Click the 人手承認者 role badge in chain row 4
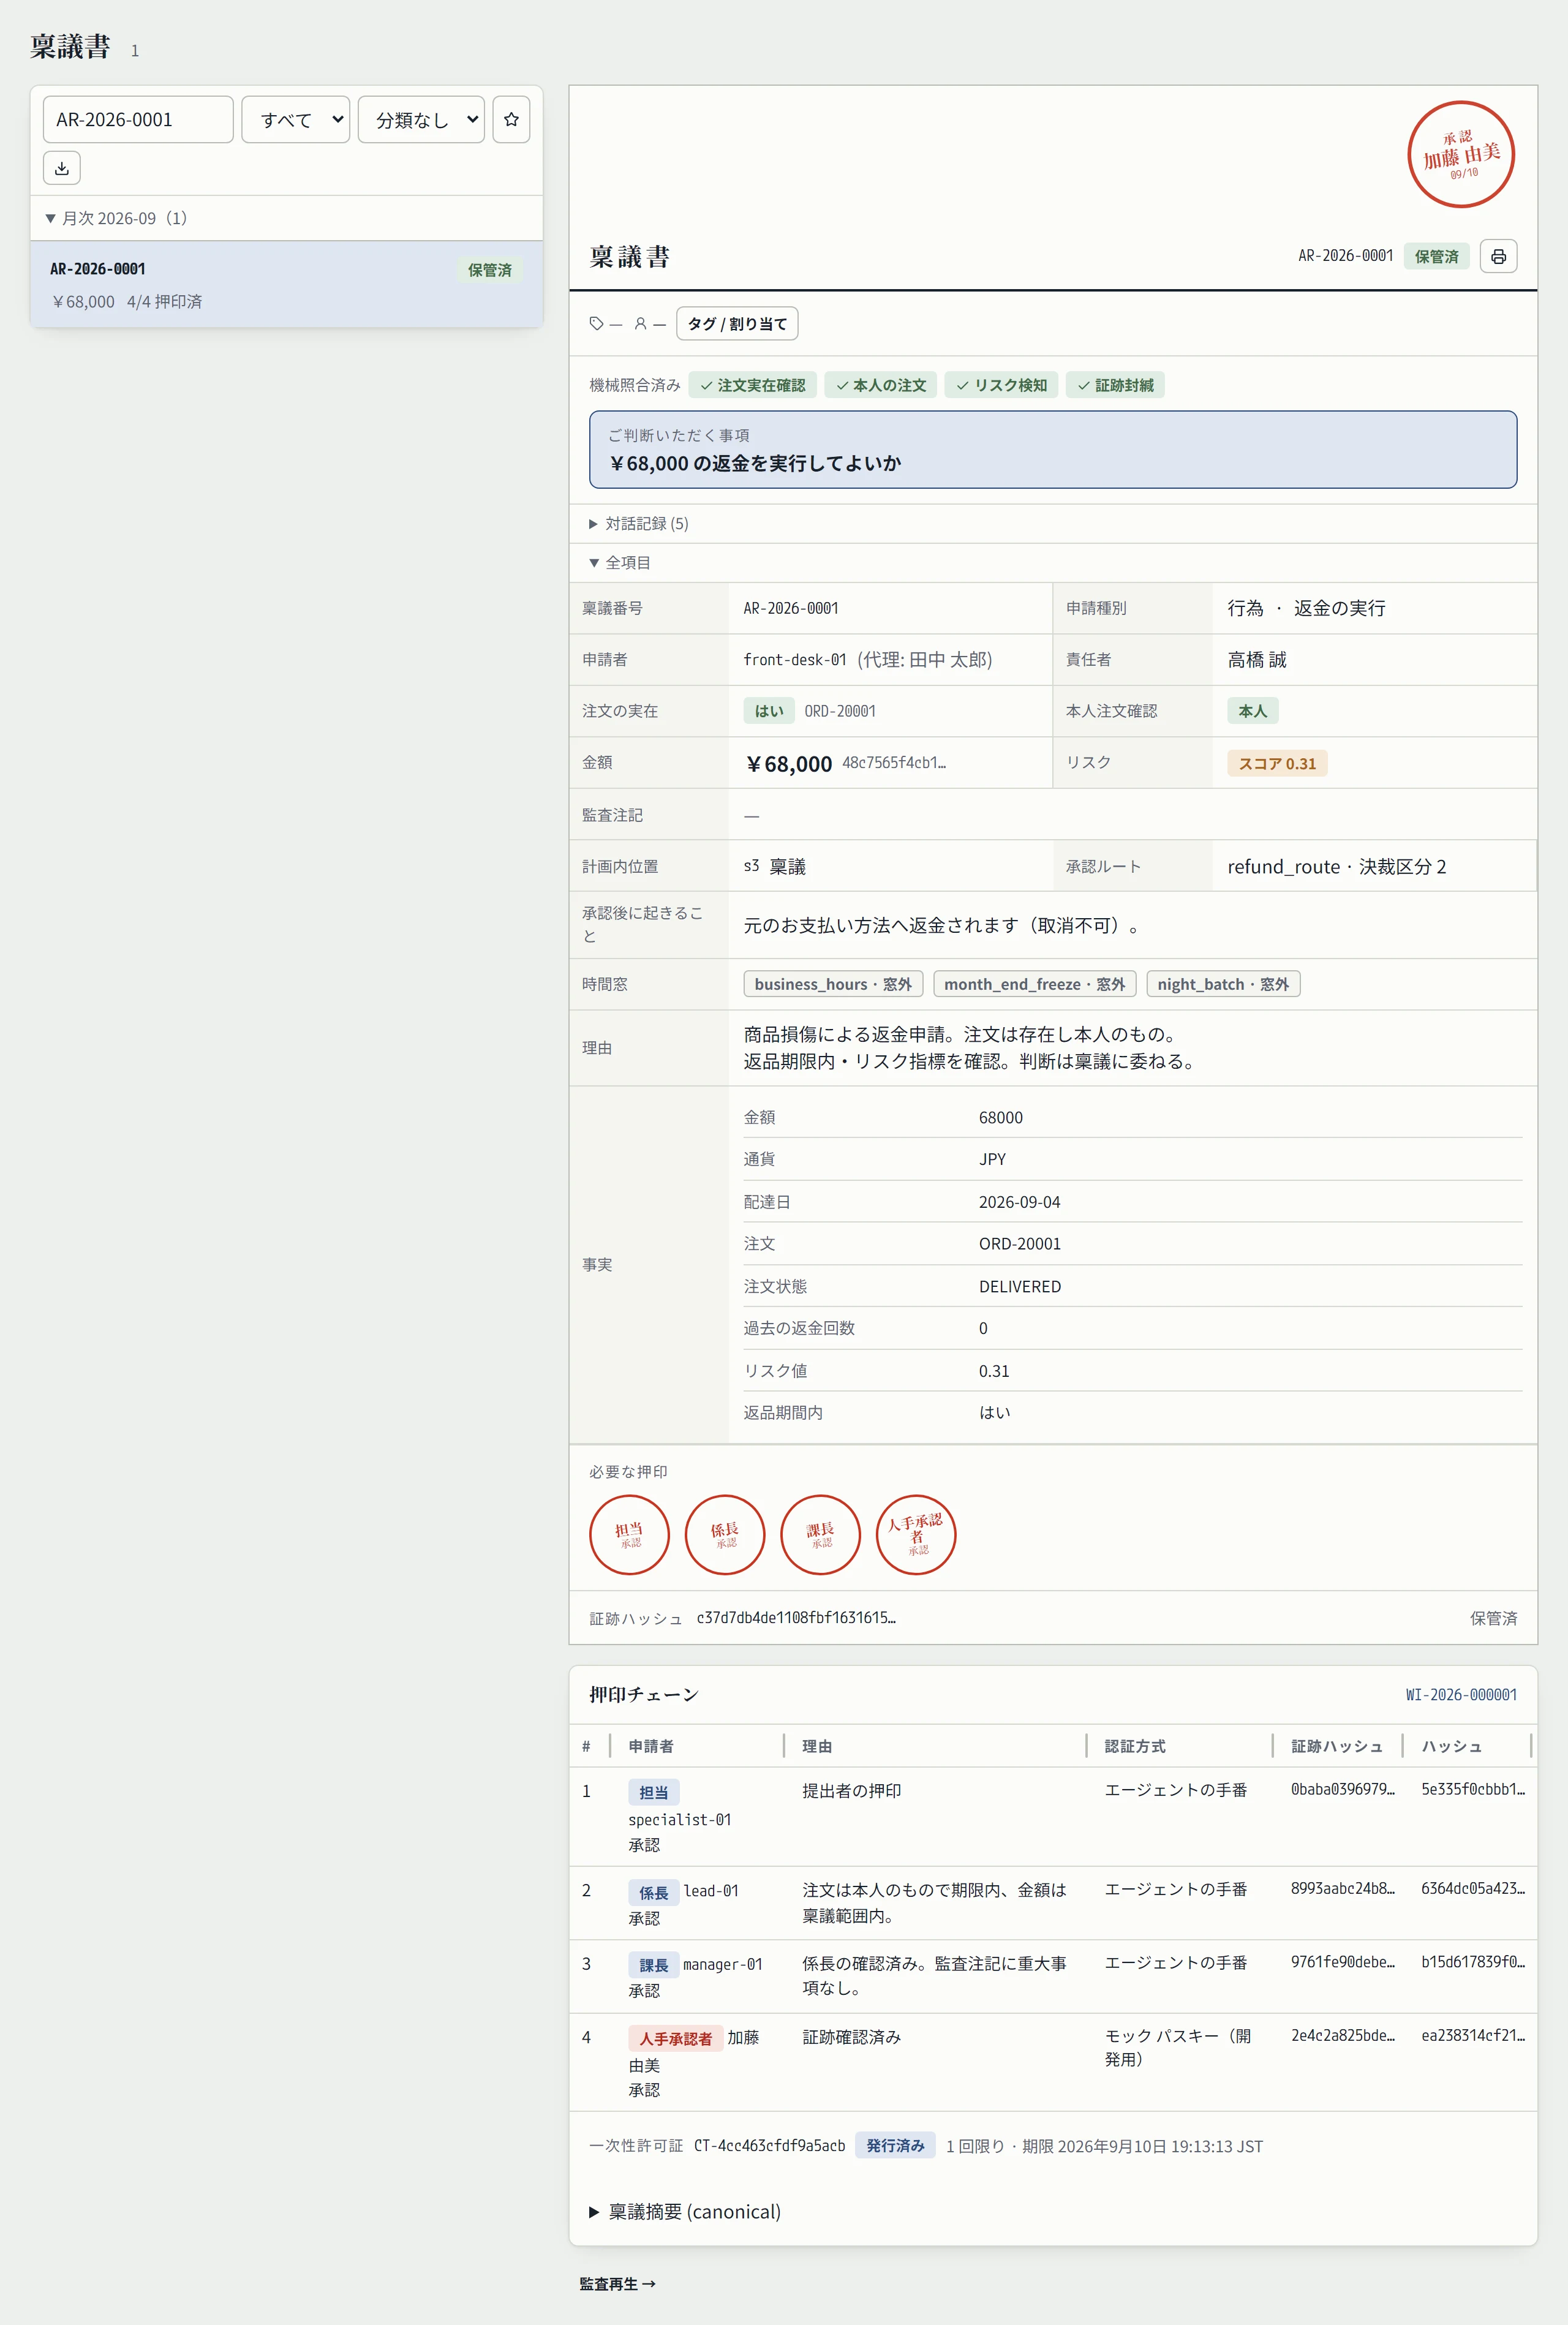Viewport: 1568px width, 2325px height. click(675, 2039)
